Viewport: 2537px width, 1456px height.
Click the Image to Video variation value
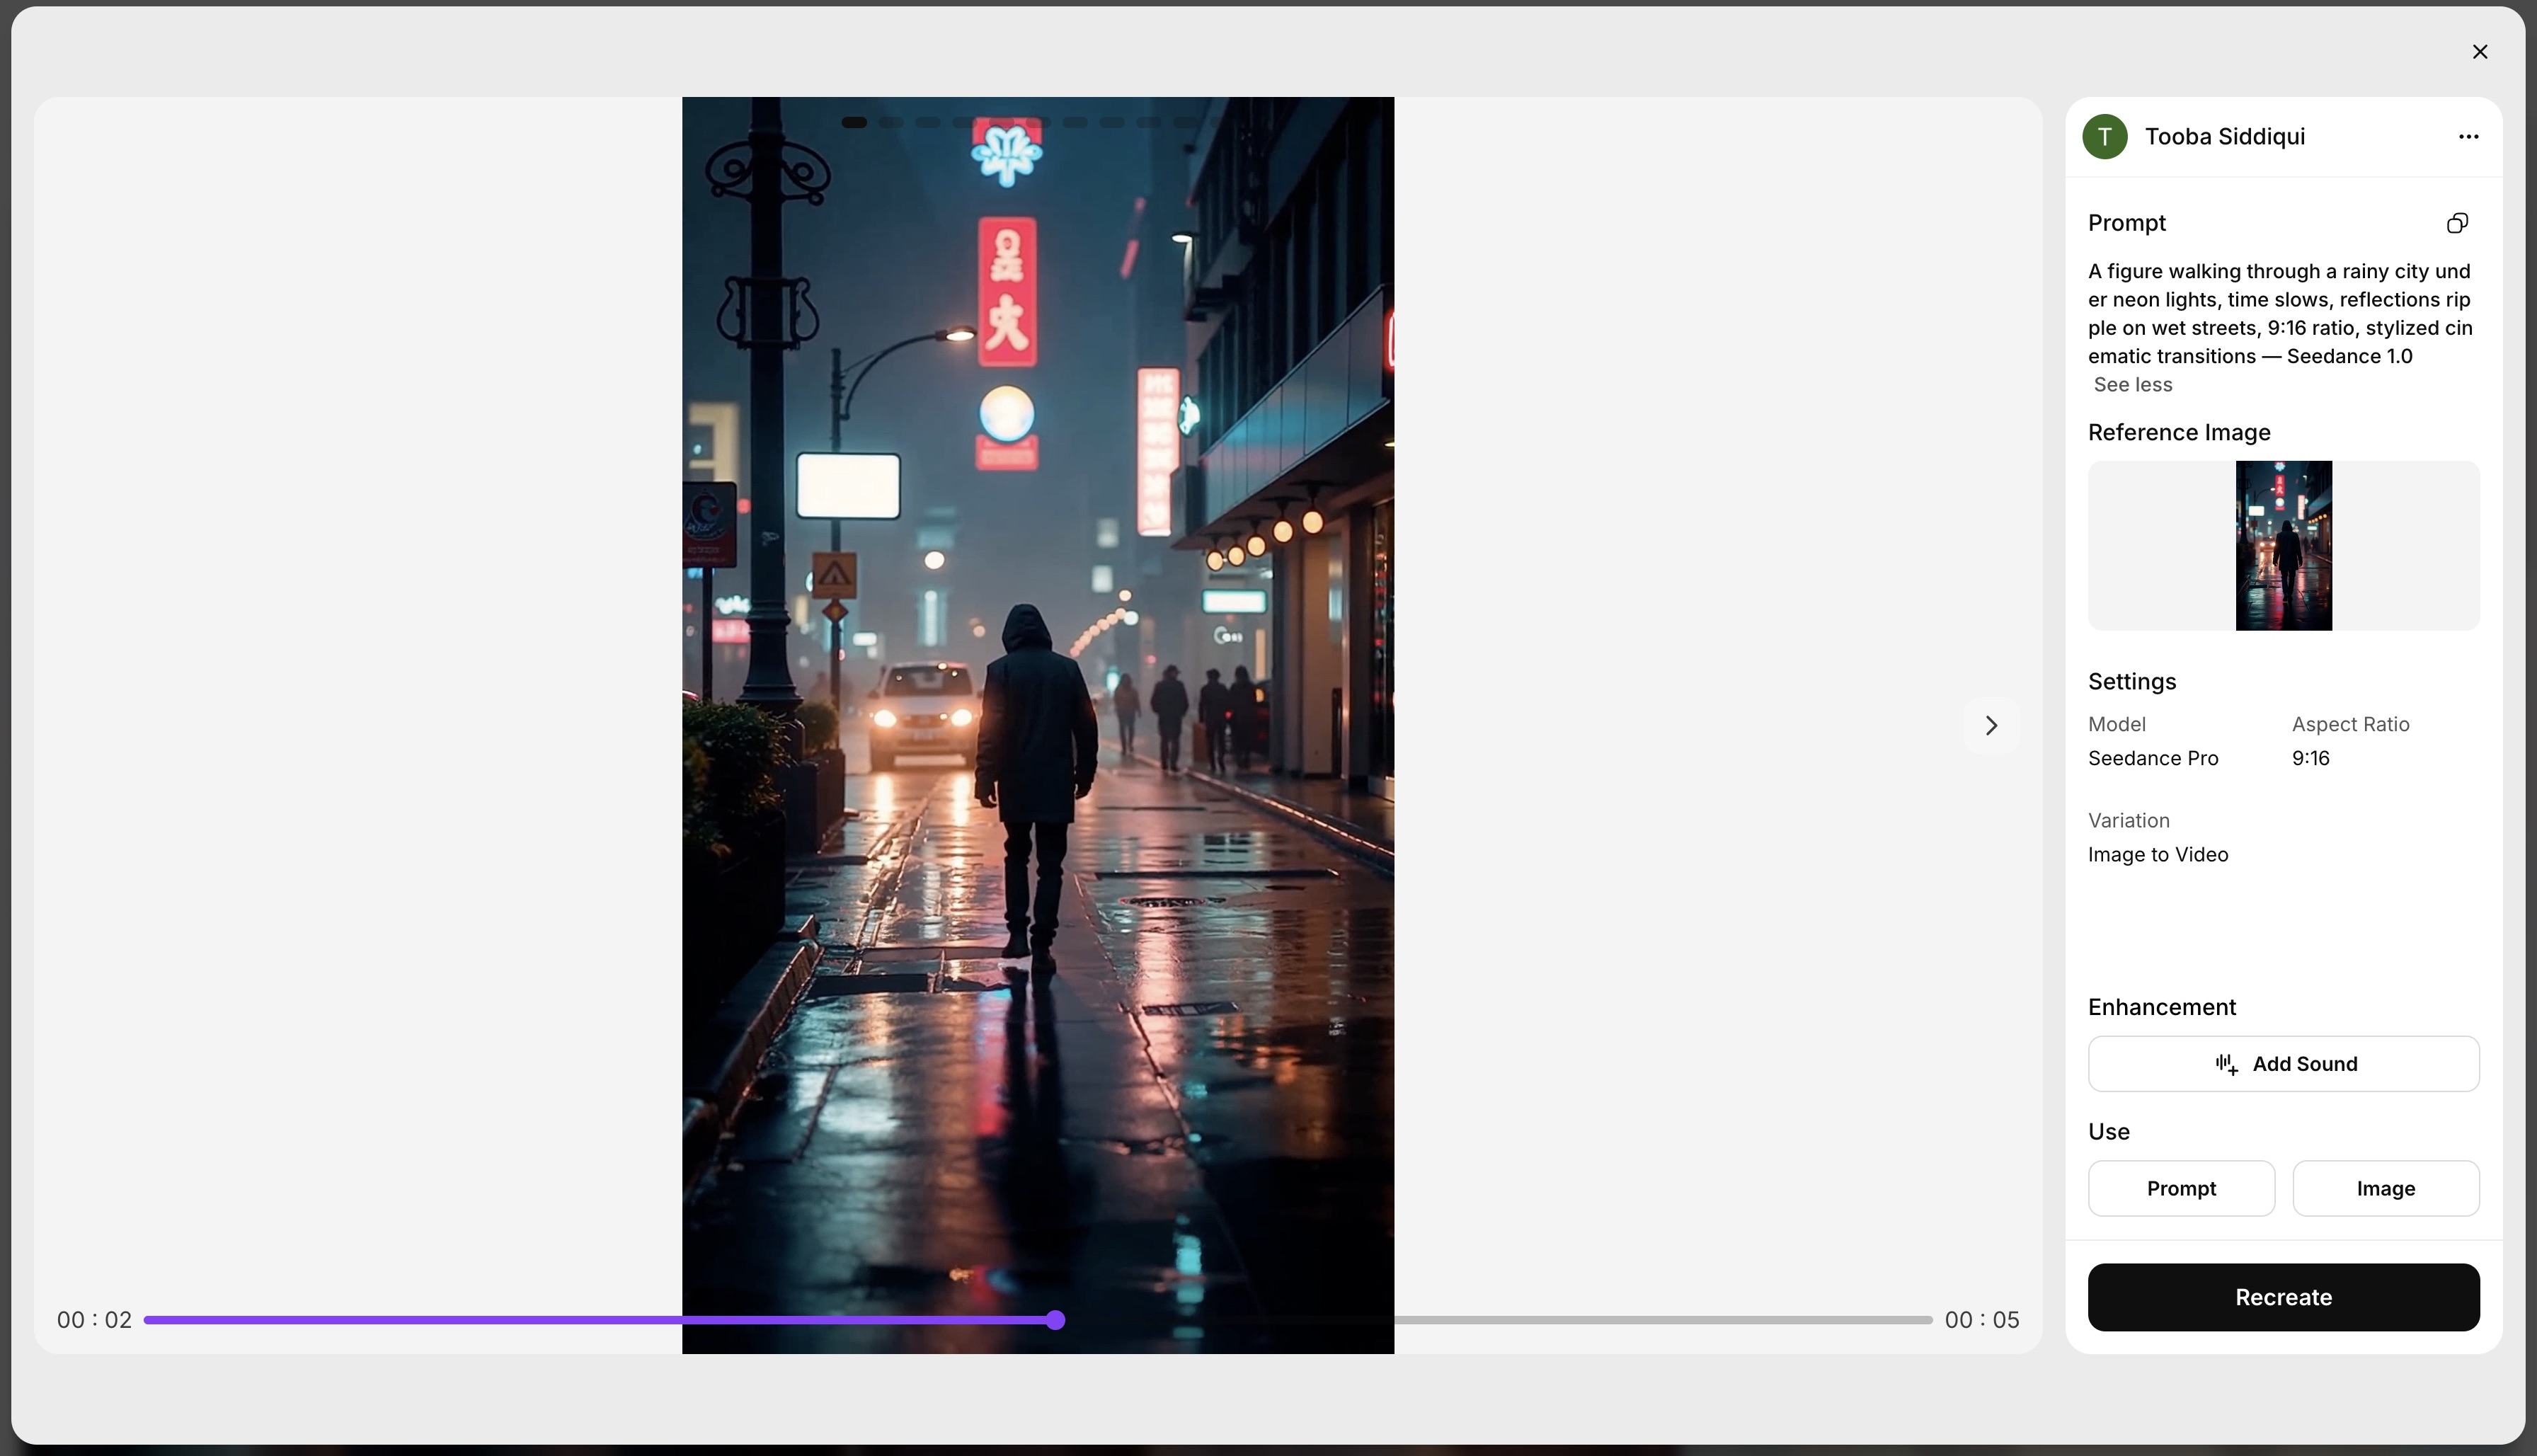[x=2158, y=854]
